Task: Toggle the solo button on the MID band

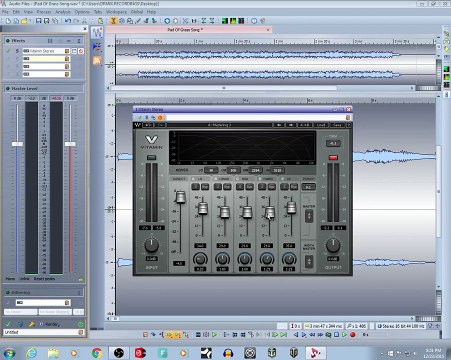Action: click(x=240, y=187)
